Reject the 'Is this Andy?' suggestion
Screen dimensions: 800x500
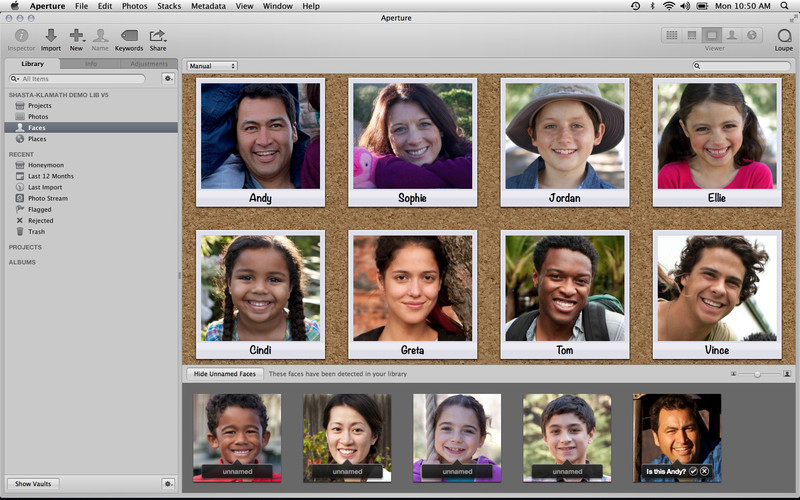[x=705, y=470]
